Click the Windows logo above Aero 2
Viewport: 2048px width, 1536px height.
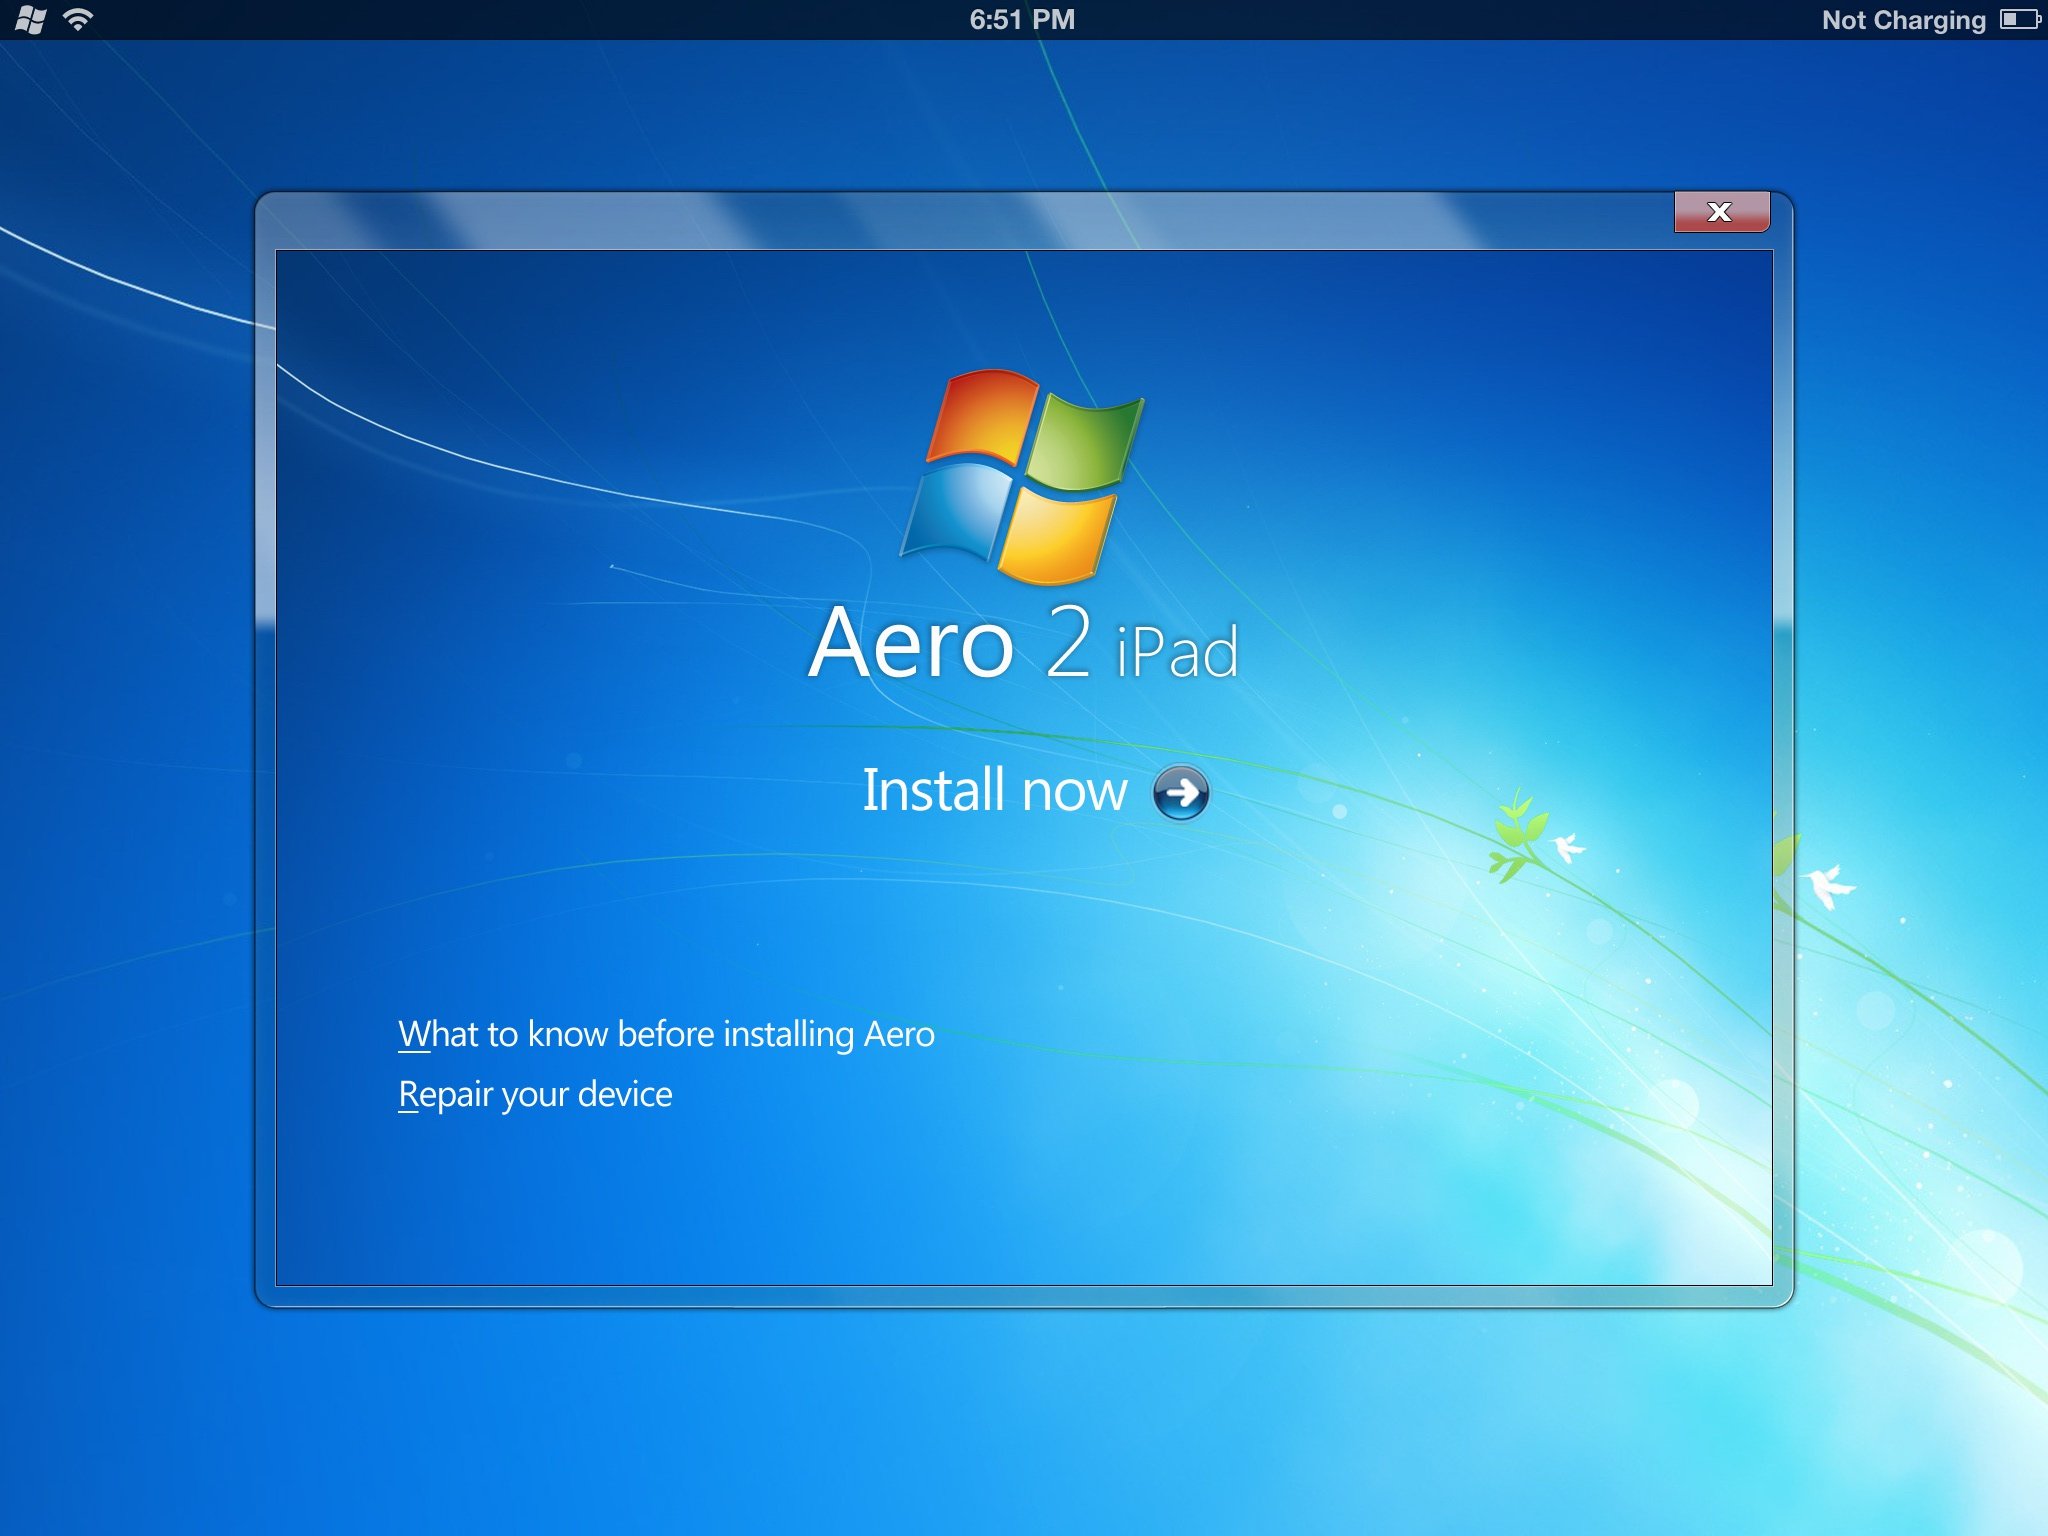[x=1022, y=476]
